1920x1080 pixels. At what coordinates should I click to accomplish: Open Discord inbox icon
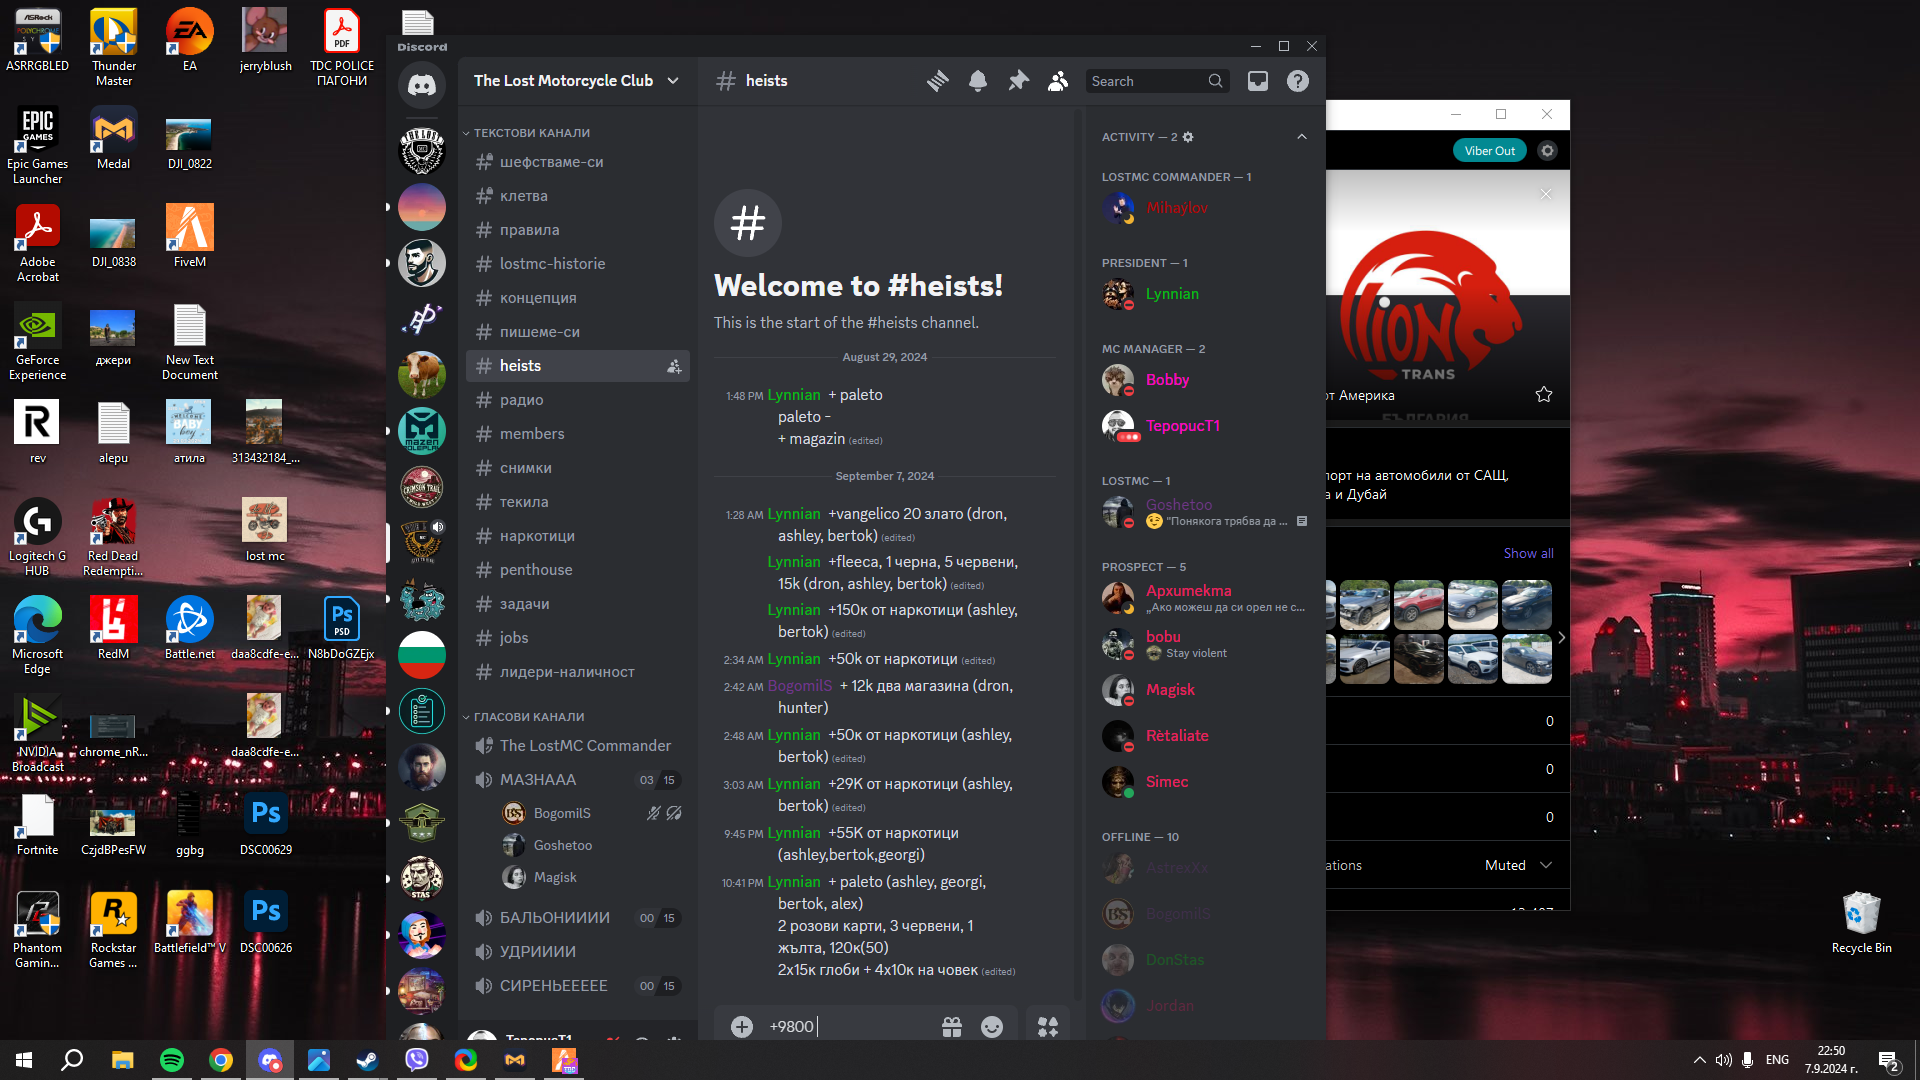click(x=1257, y=81)
